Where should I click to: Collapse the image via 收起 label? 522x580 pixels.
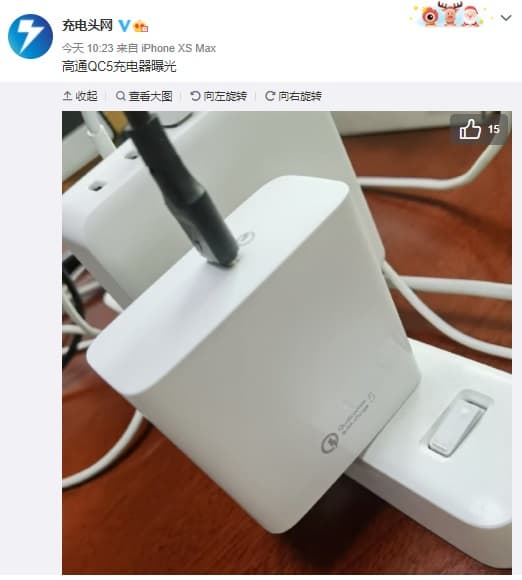[x=87, y=96]
